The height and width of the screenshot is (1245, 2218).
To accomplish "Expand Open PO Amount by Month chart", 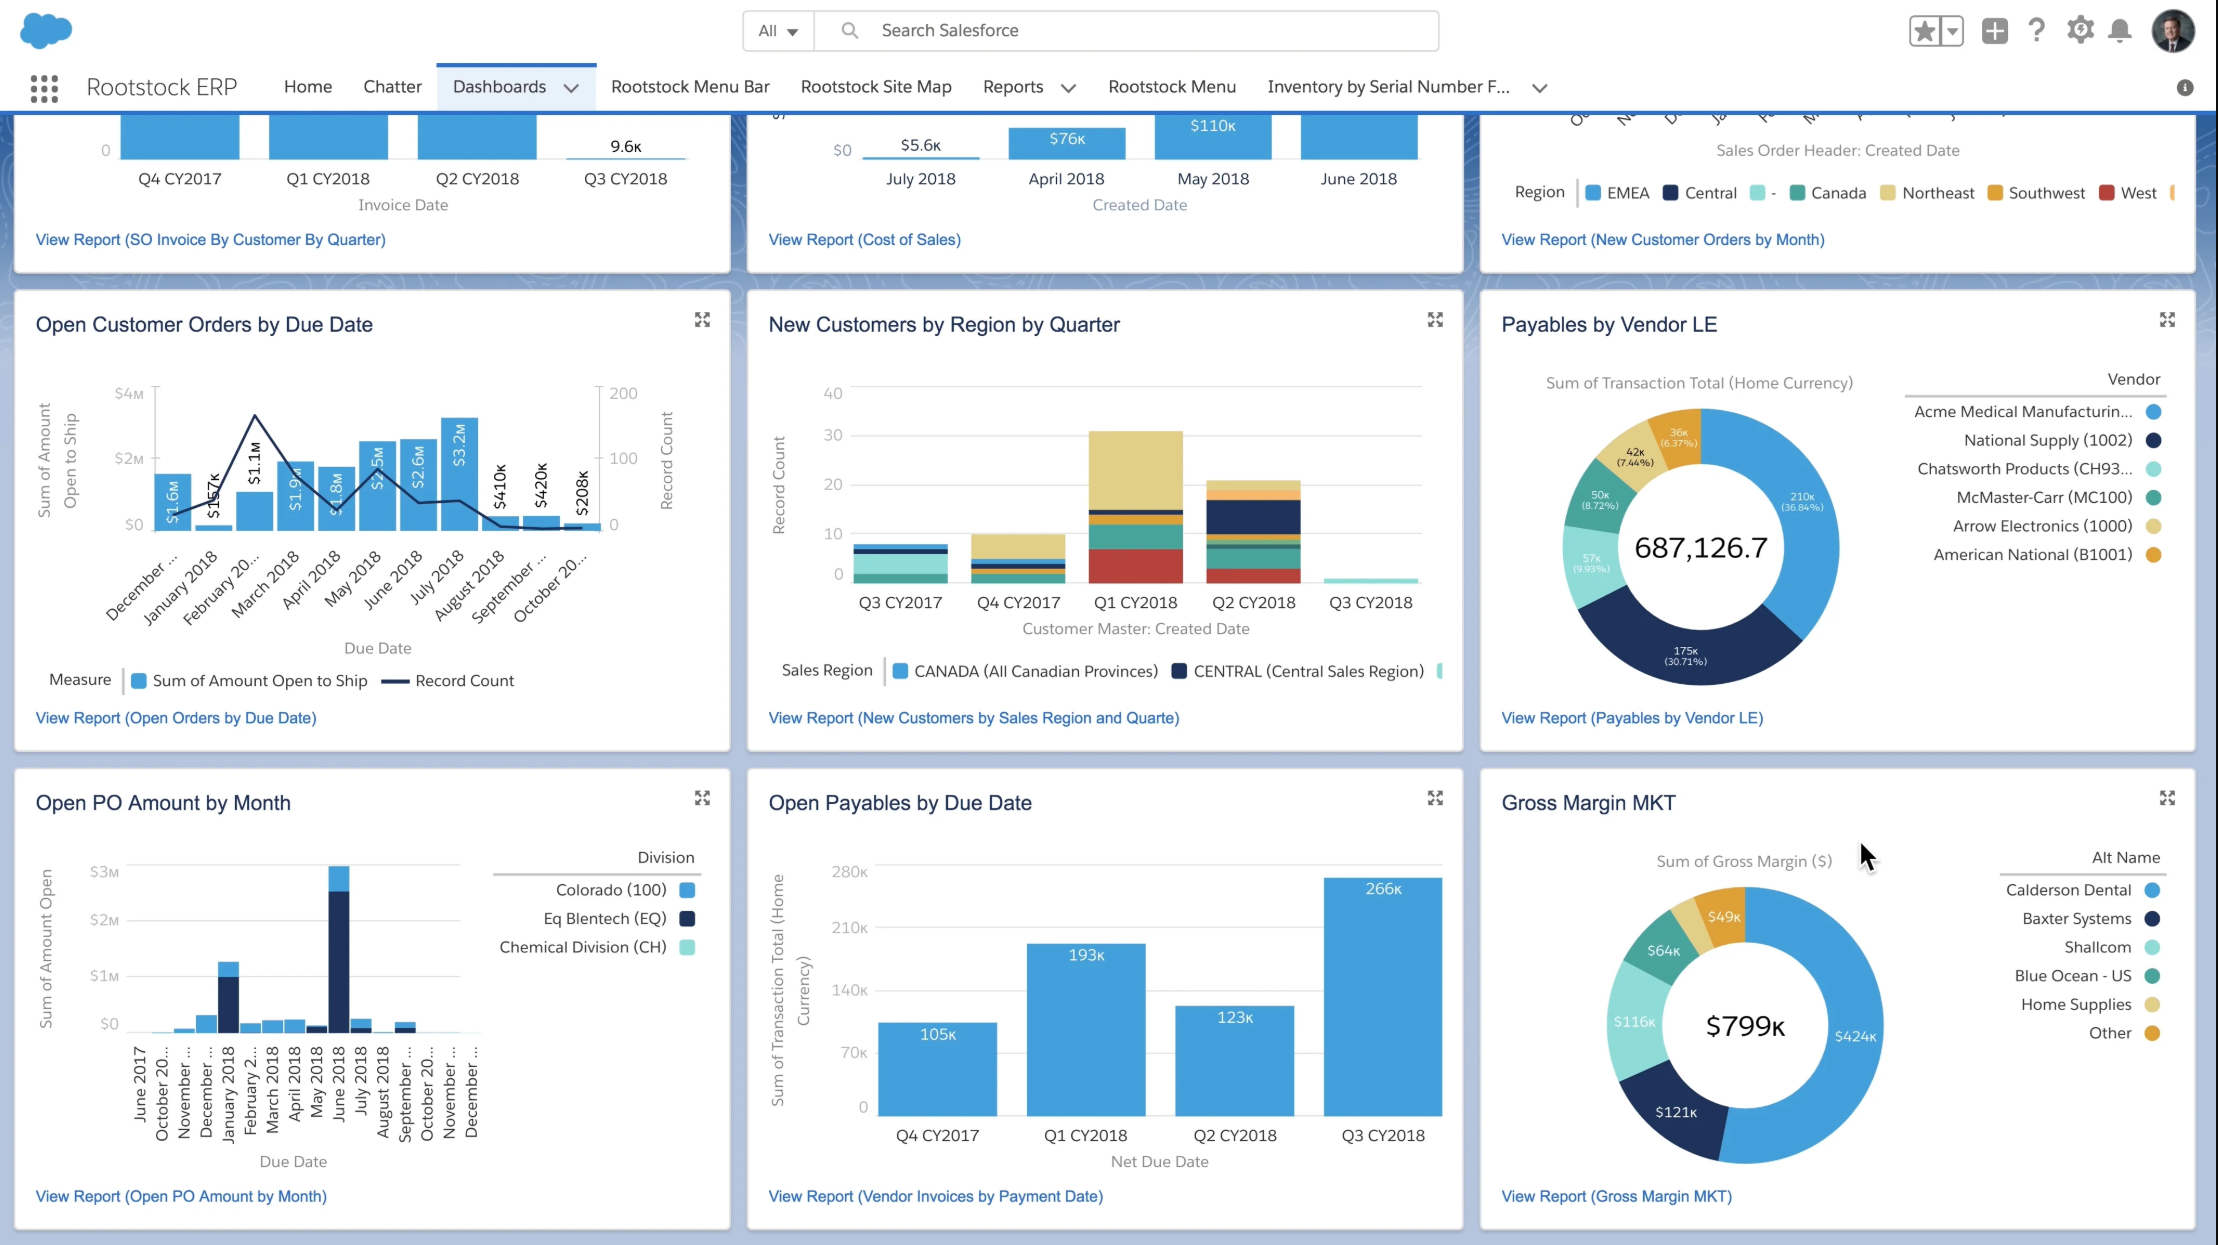I will (703, 798).
